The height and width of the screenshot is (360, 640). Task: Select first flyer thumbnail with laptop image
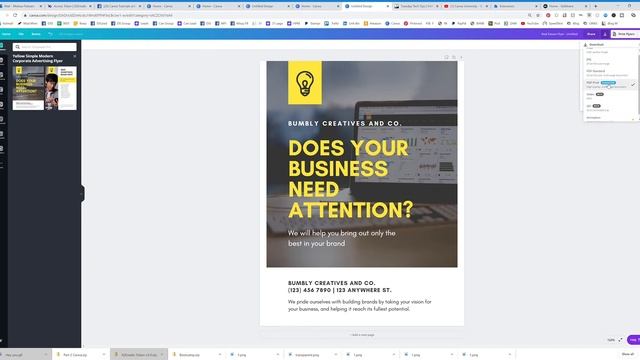(x=28, y=88)
